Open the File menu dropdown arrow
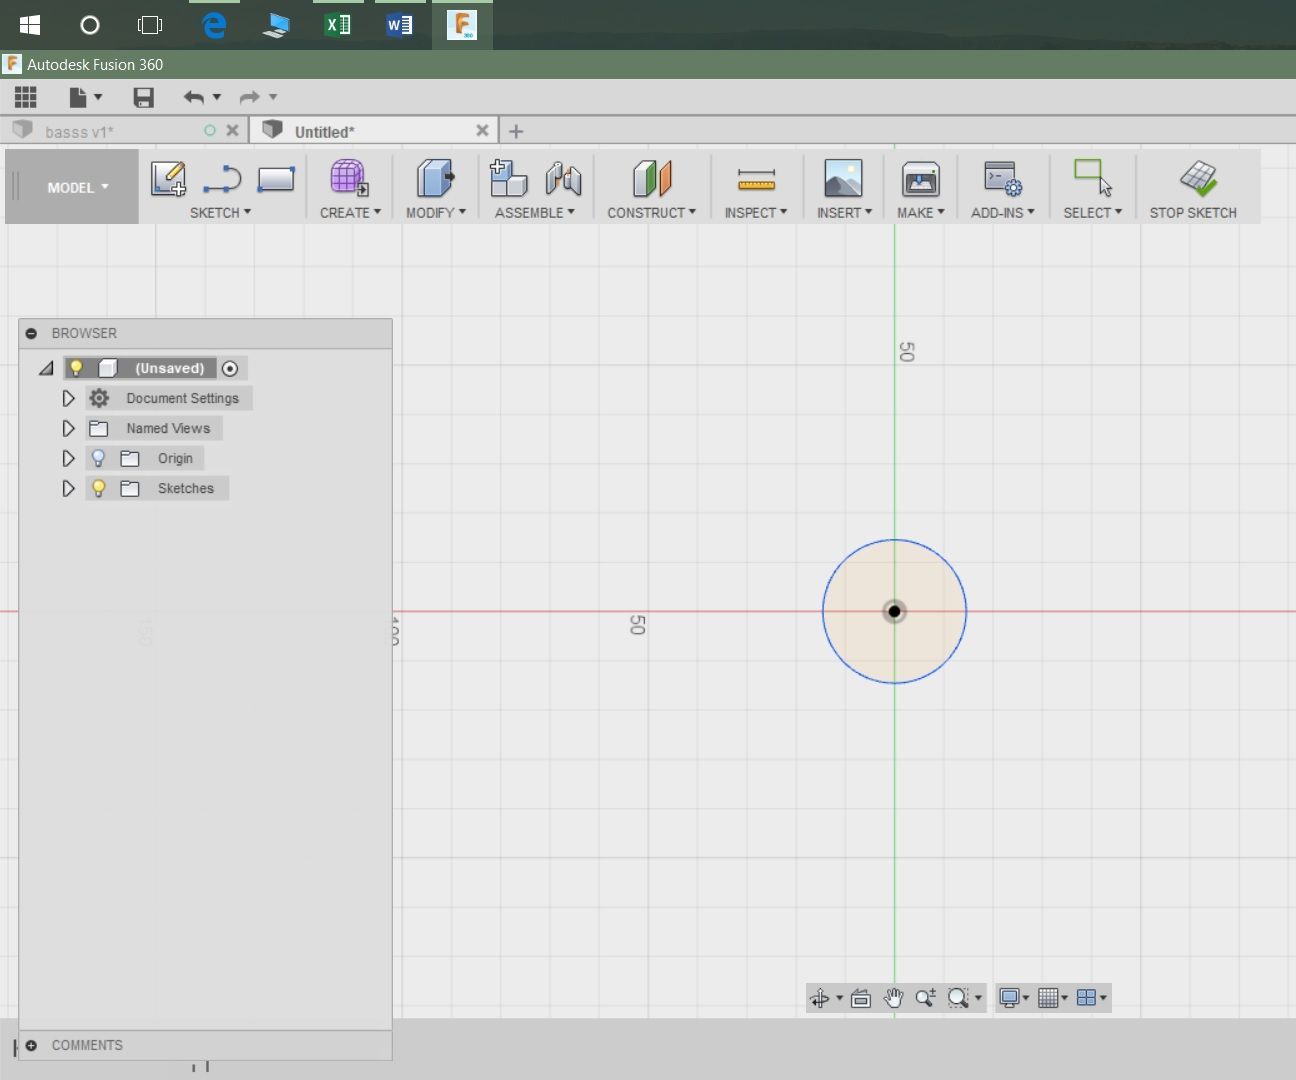The width and height of the screenshot is (1296, 1080). click(98, 97)
